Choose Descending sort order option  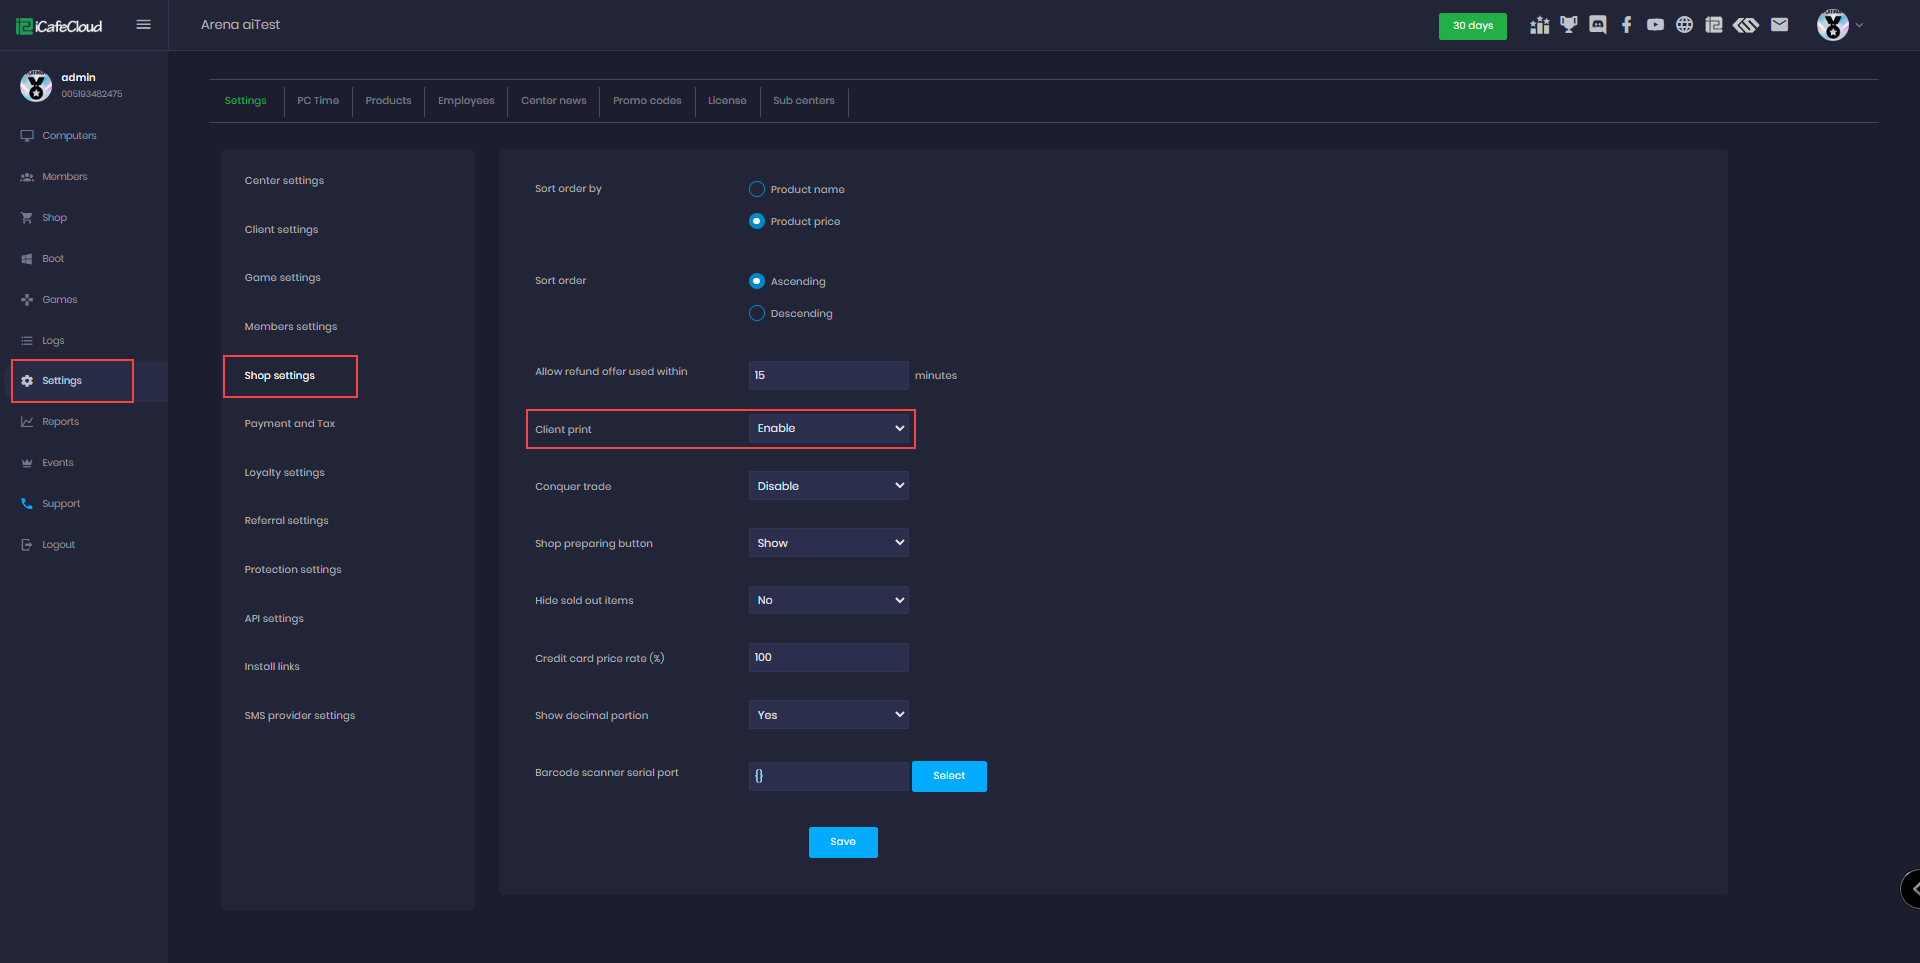[x=757, y=313]
